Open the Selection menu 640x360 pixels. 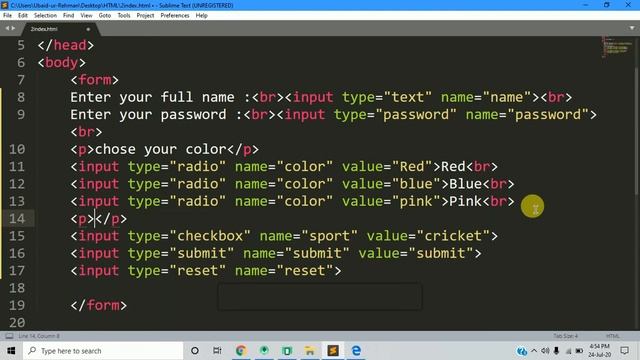tap(45, 16)
